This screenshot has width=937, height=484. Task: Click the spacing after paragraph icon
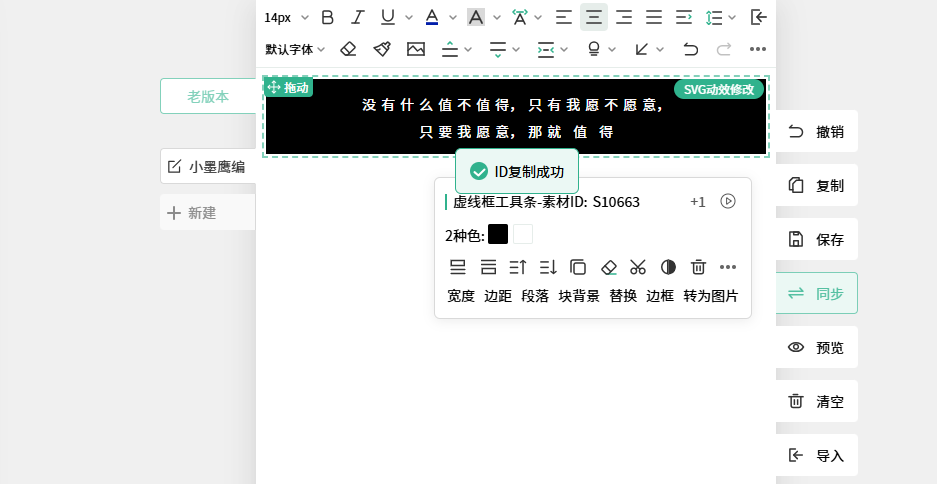coord(498,49)
